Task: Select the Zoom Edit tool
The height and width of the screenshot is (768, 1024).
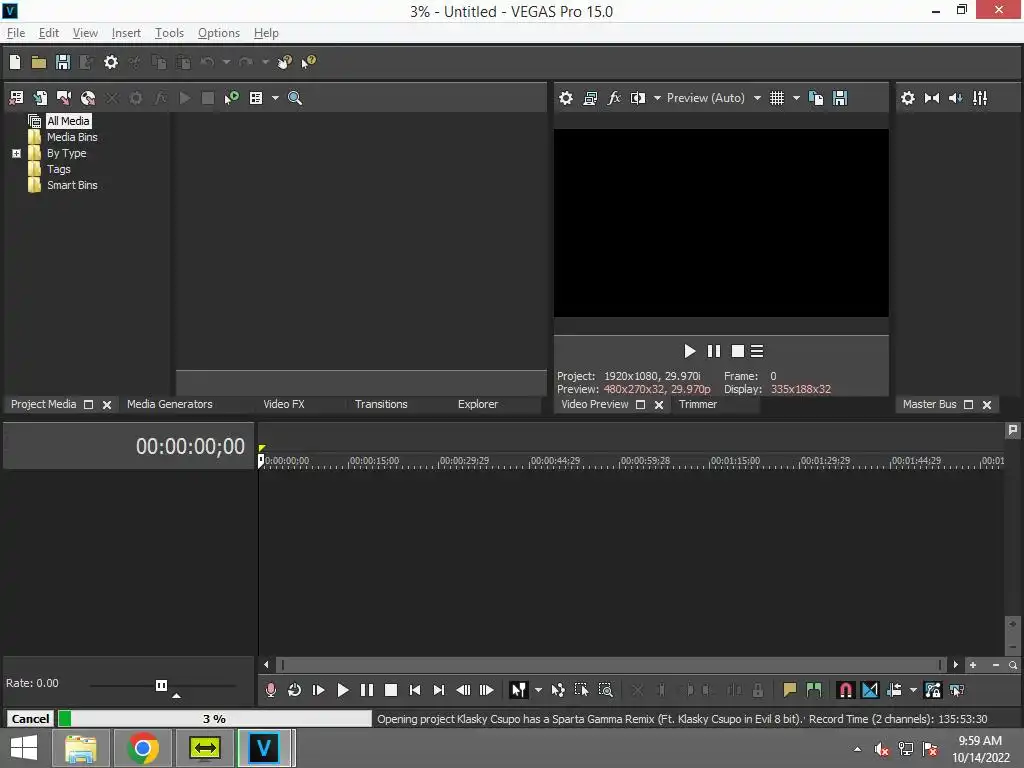Action: (605, 690)
